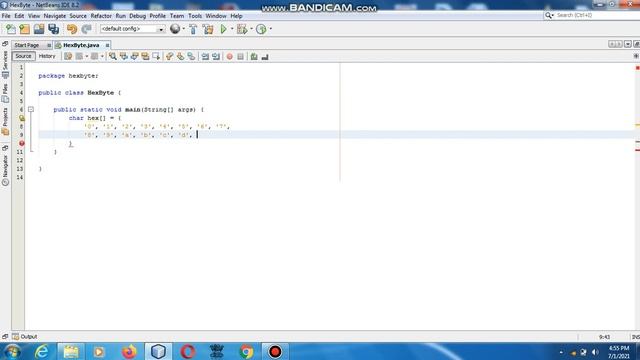This screenshot has width=640, height=360.
Task: Open dropdown arrow next to Run Project
Action: pyautogui.click(x=232, y=29)
